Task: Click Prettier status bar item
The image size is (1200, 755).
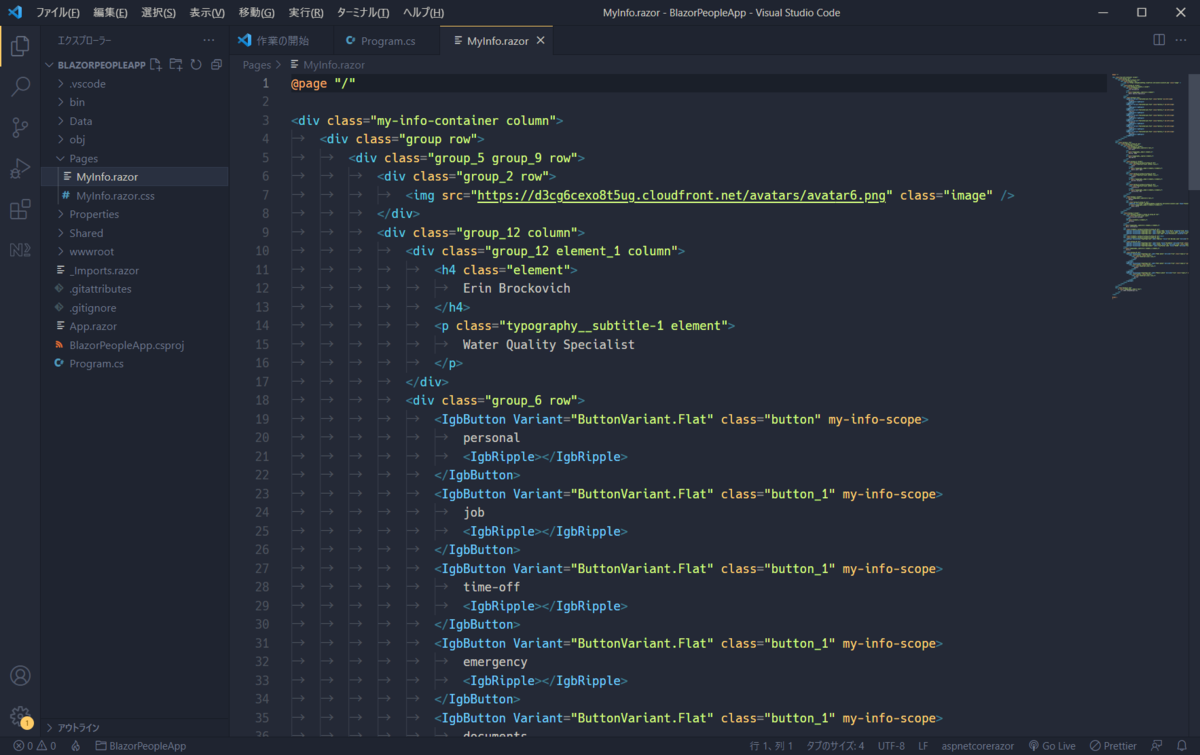Action: (x=1113, y=746)
